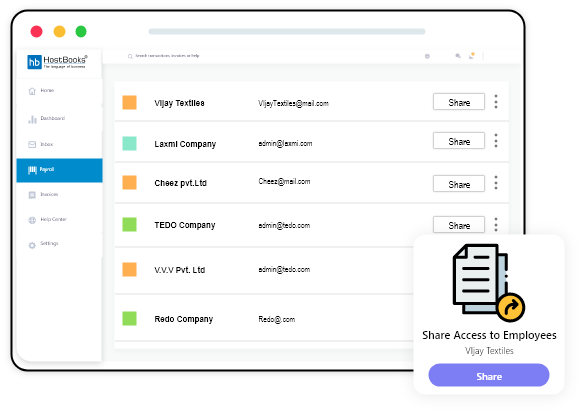587x418 pixels.
Task: Open Help Center globe icon
Action: (32, 220)
